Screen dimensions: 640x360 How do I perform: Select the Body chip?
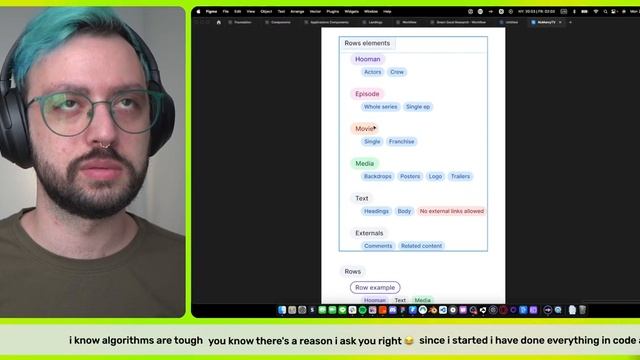tap(404, 211)
